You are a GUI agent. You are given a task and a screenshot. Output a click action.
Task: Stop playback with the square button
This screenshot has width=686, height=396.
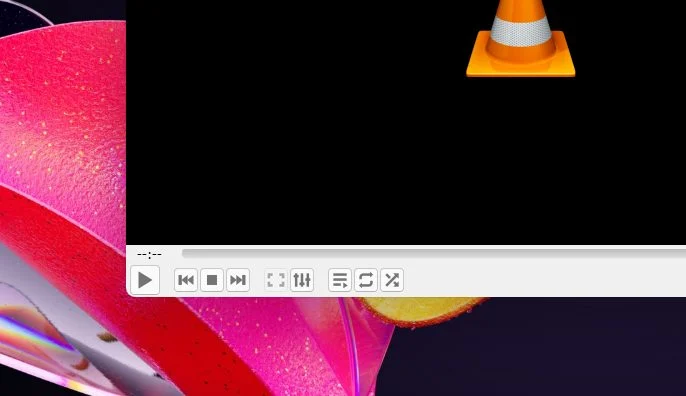point(212,280)
